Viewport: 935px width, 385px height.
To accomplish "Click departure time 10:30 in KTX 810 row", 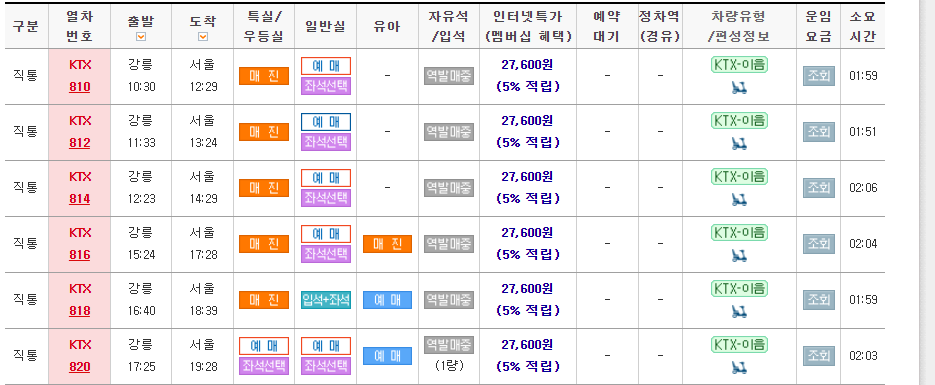I will click(141, 87).
